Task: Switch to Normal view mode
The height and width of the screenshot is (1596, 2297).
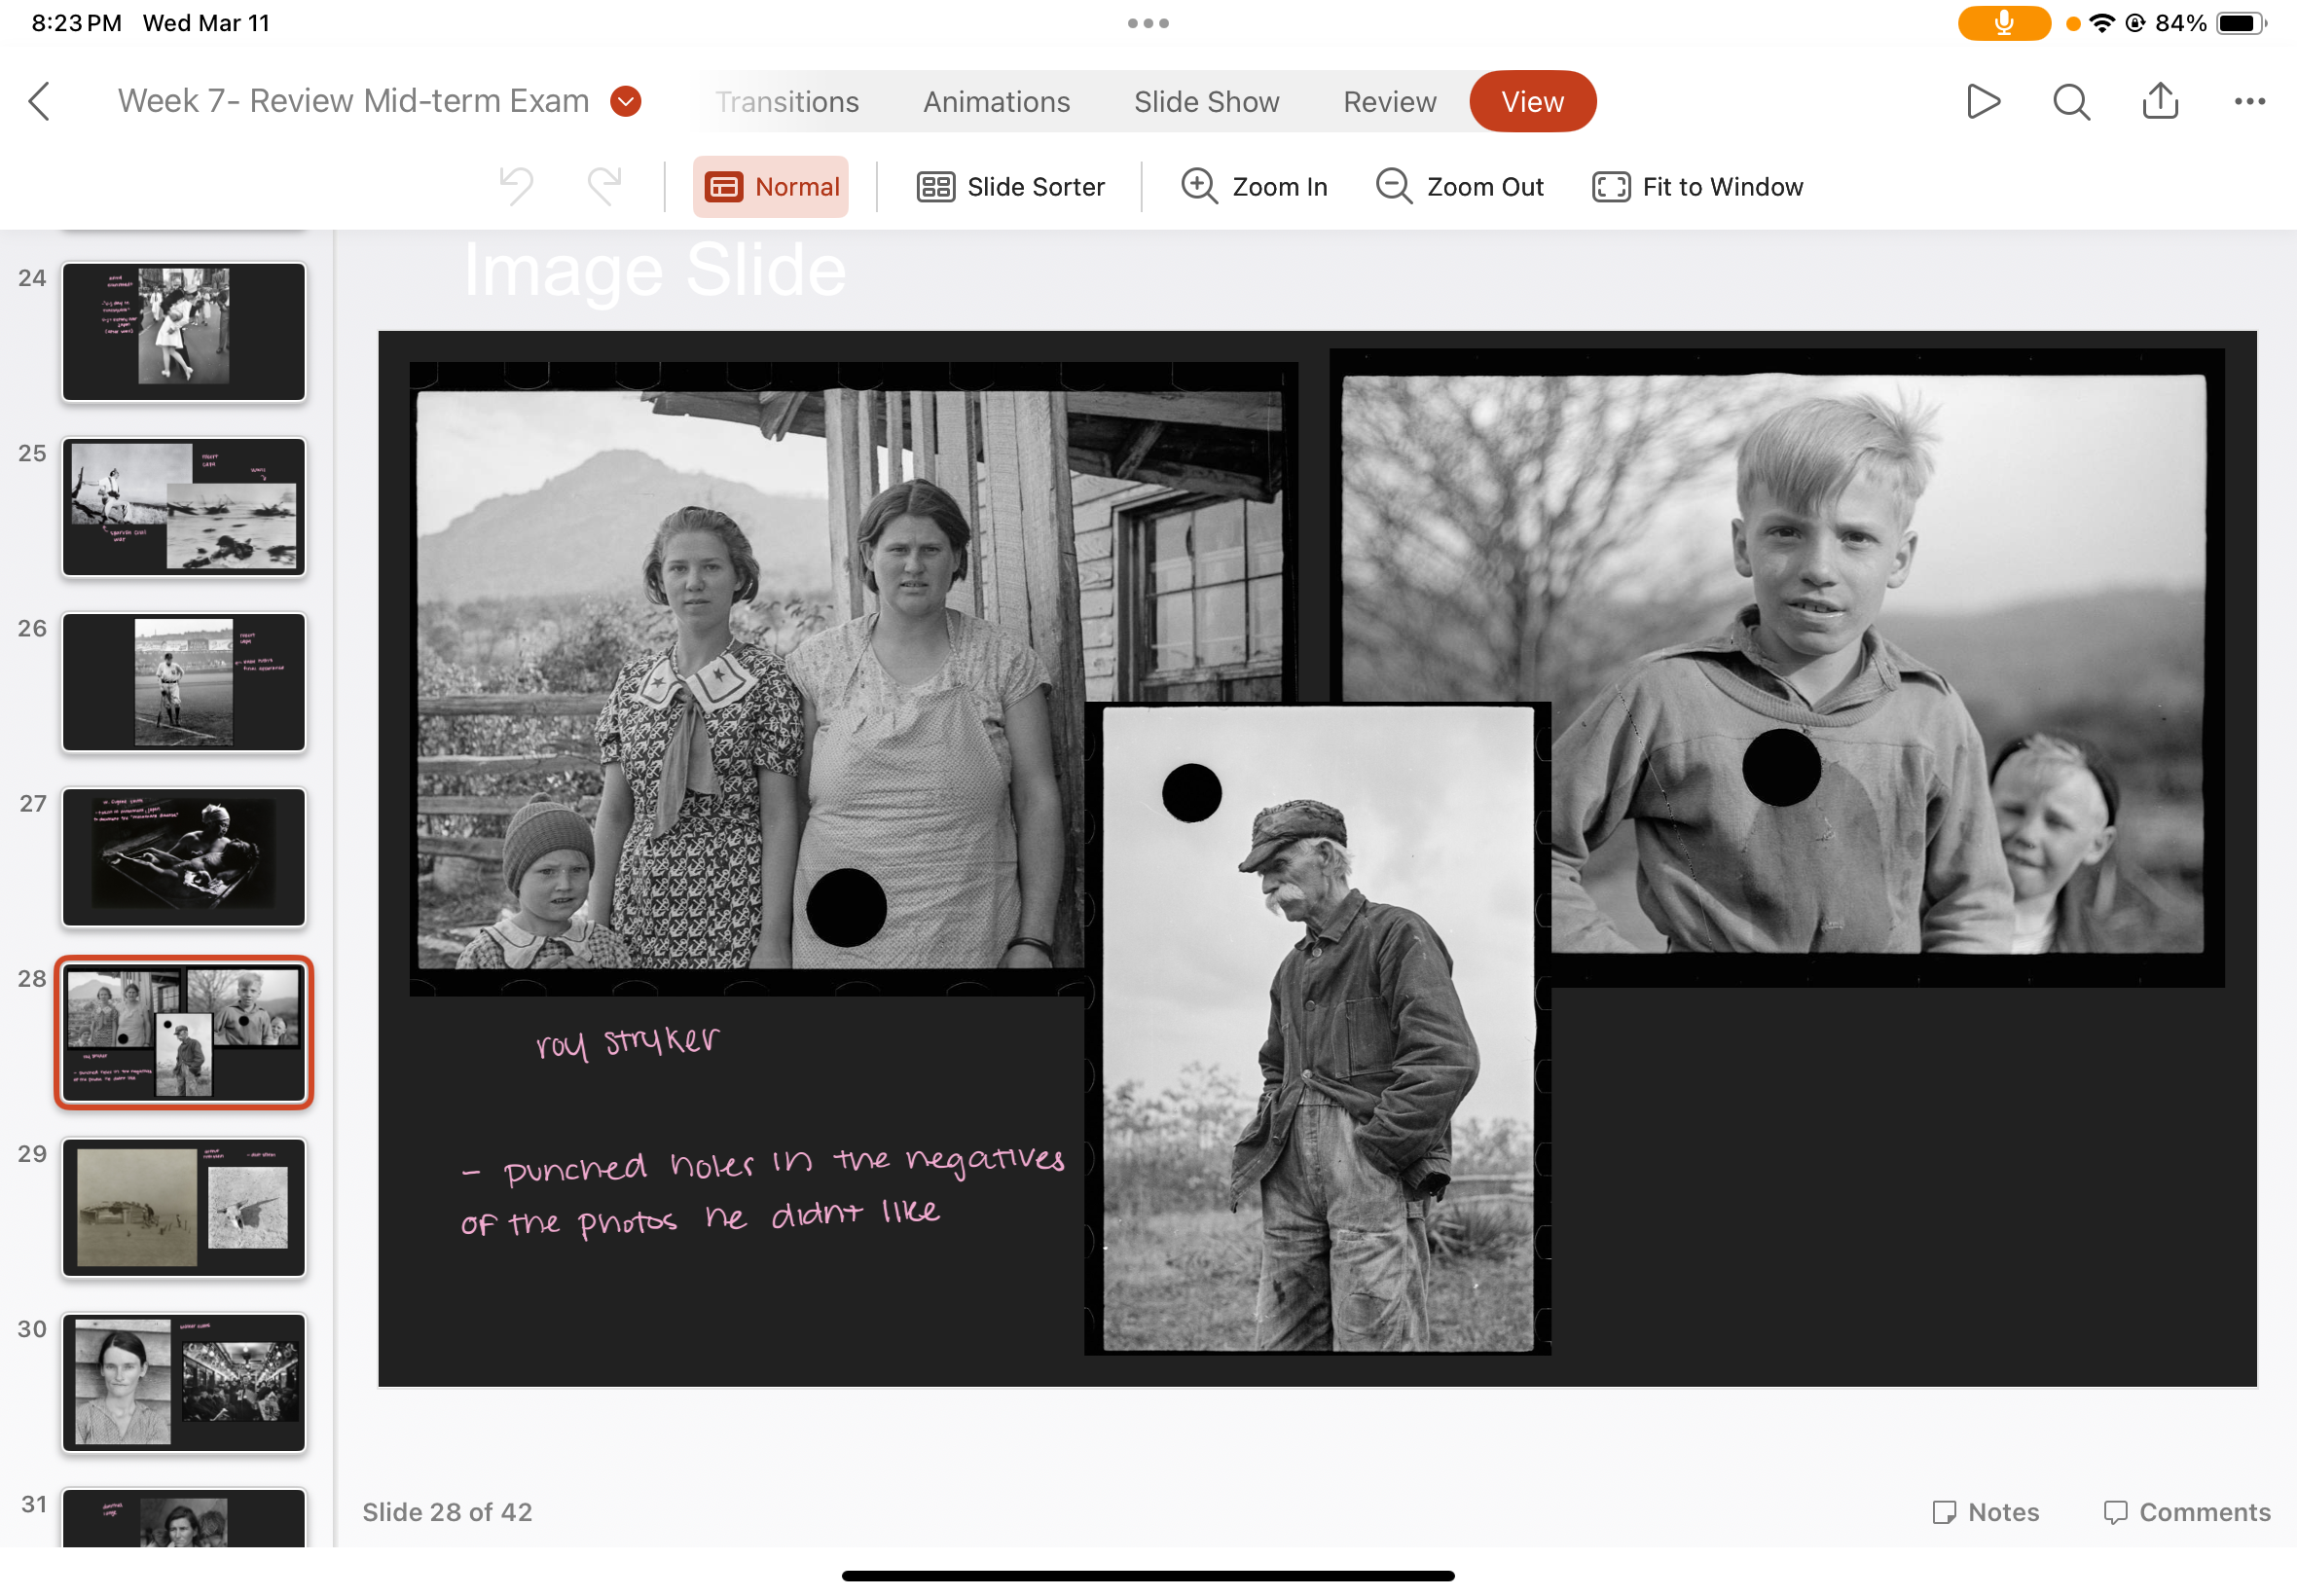Action: click(771, 187)
